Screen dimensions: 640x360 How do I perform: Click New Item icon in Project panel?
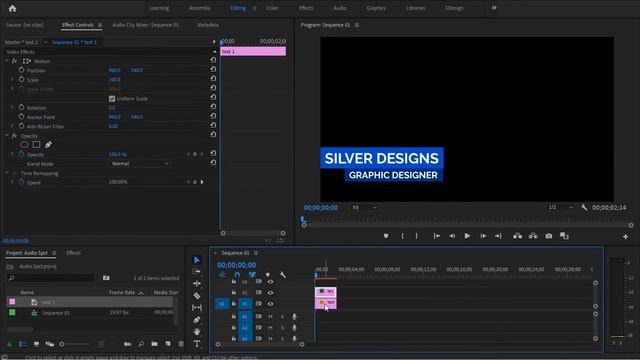168,344
